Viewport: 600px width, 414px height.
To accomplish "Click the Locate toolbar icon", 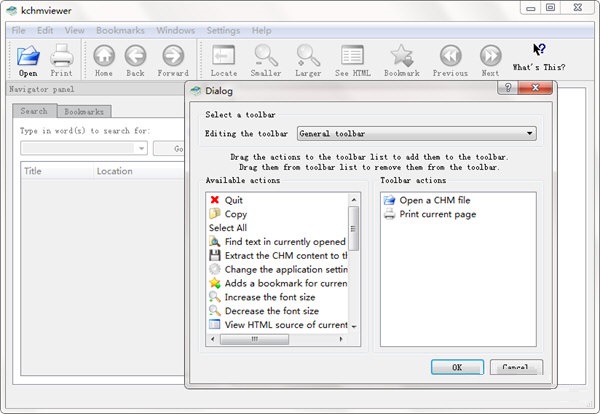I will coord(224,57).
